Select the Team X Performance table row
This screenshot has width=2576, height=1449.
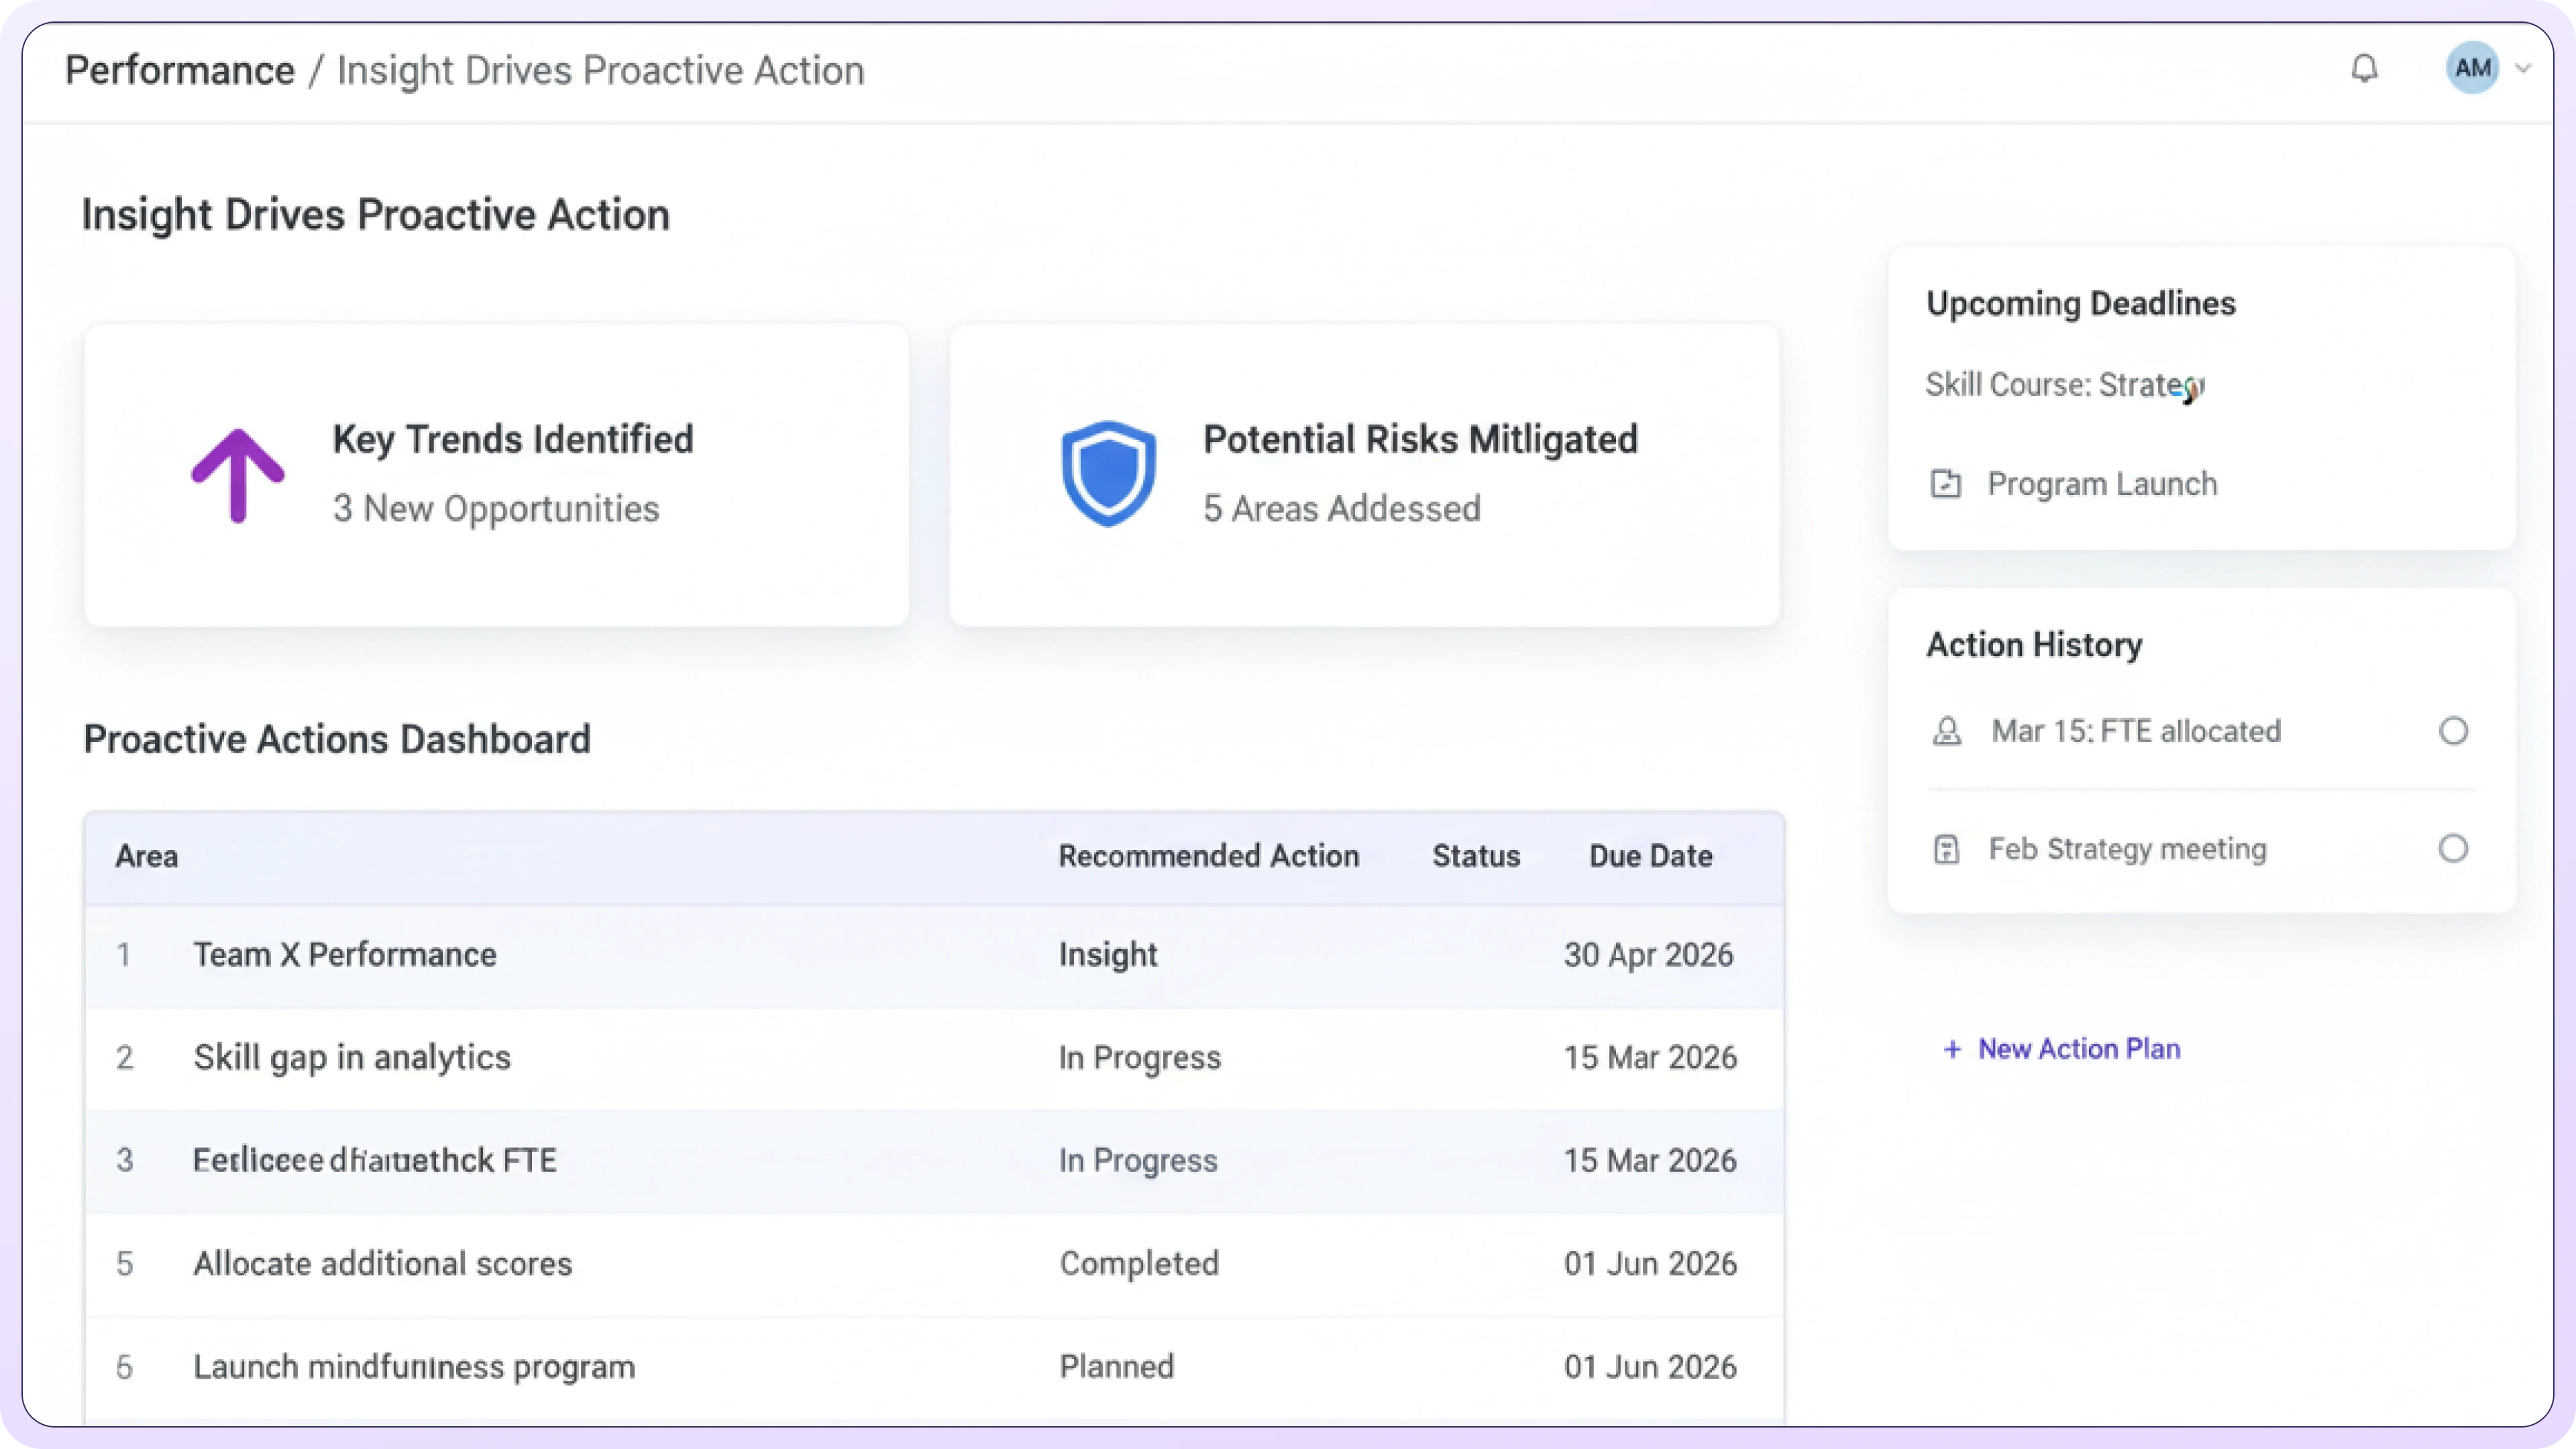(x=344, y=954)
